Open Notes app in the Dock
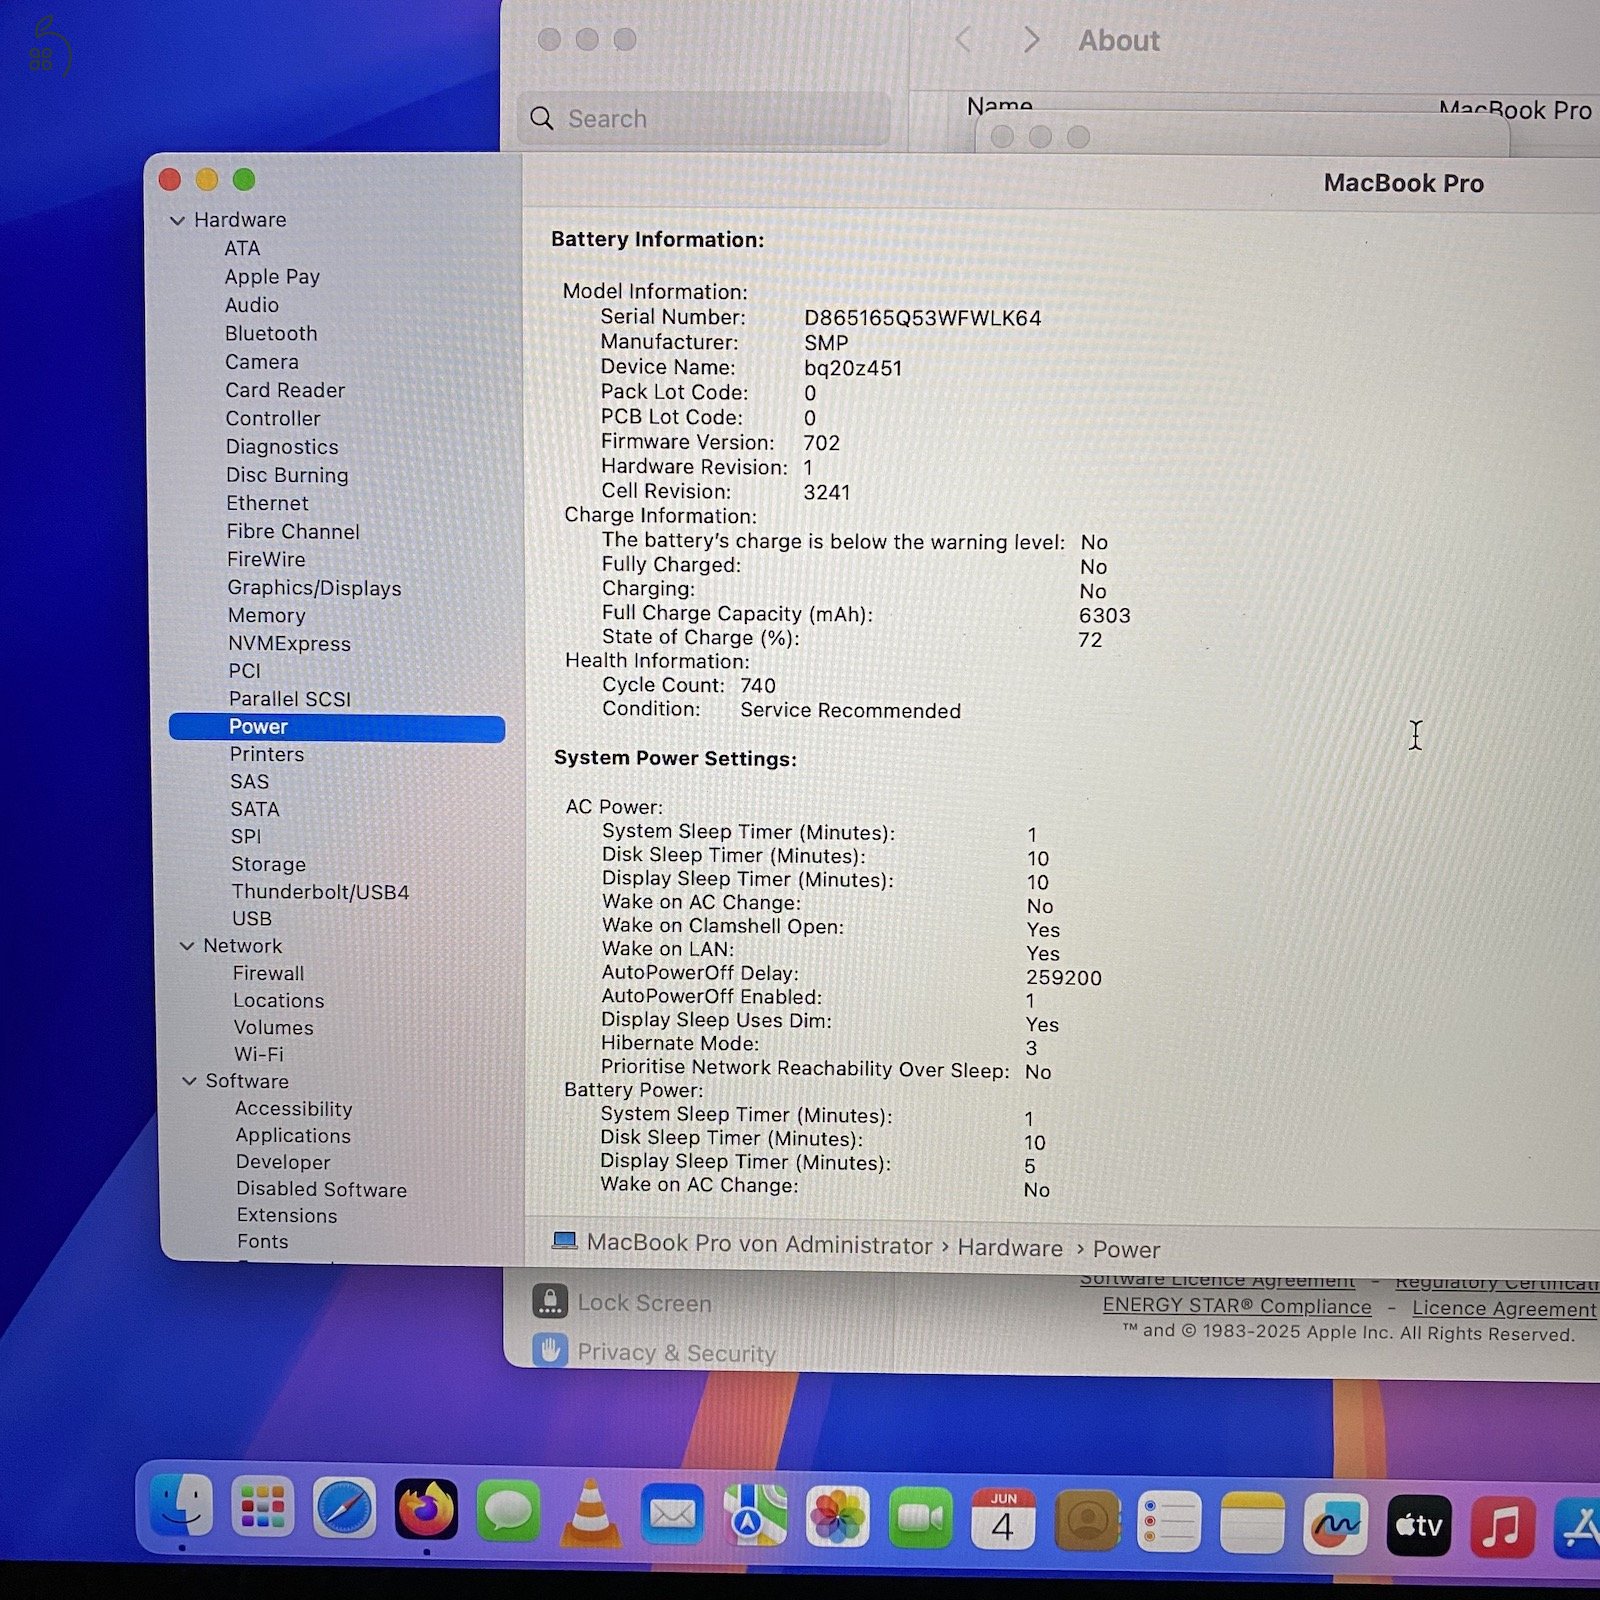The image size is (1600, 1600). point(1252,1524)
